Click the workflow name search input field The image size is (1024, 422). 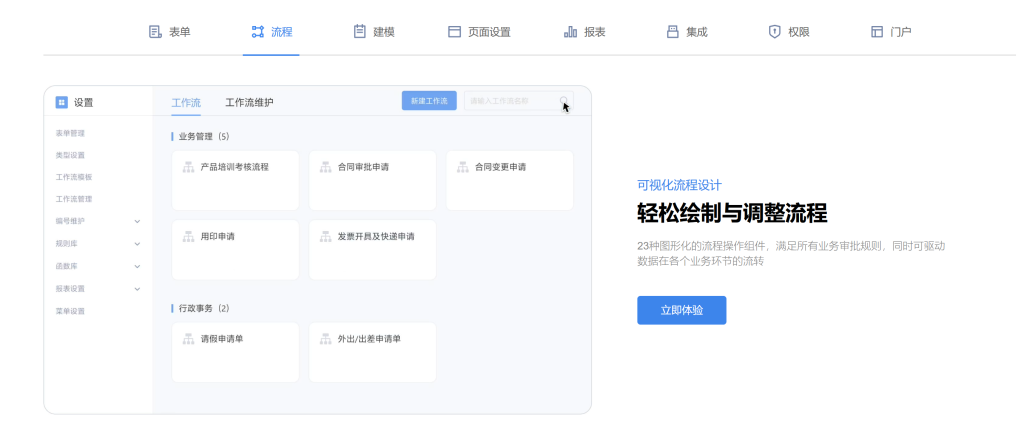[x=510, y=101]
